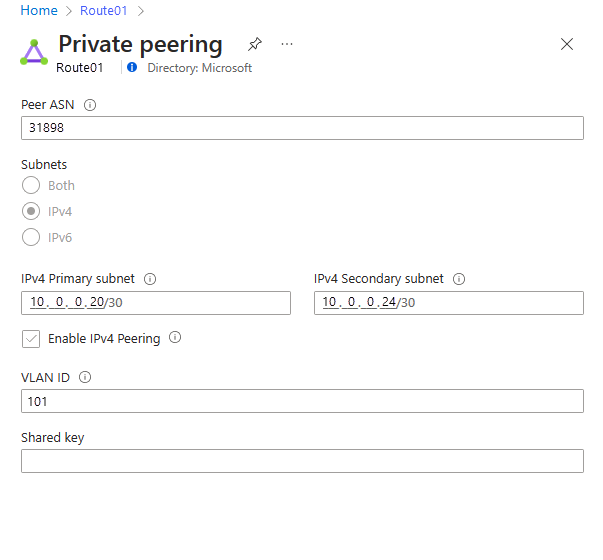Screen dimensions: 603x560
Task: Click the IPv4 Primary subnet field
Action: 156,303
